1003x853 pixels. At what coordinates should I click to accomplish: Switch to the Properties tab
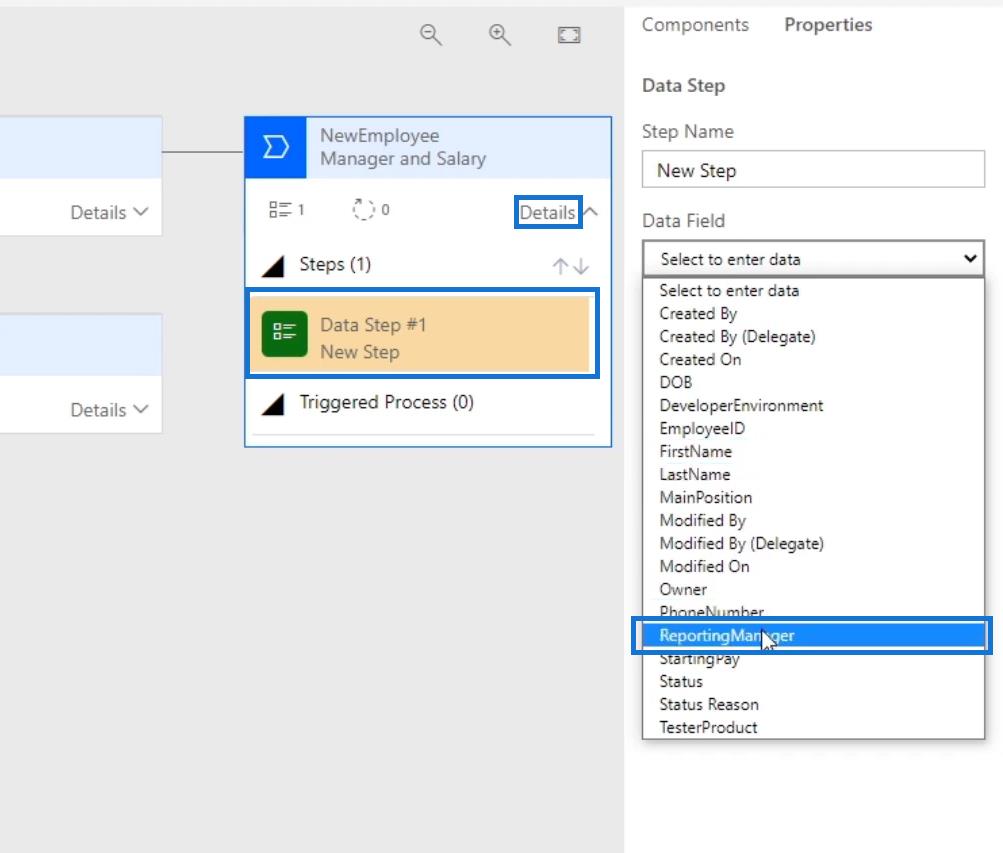click(828, 25)
